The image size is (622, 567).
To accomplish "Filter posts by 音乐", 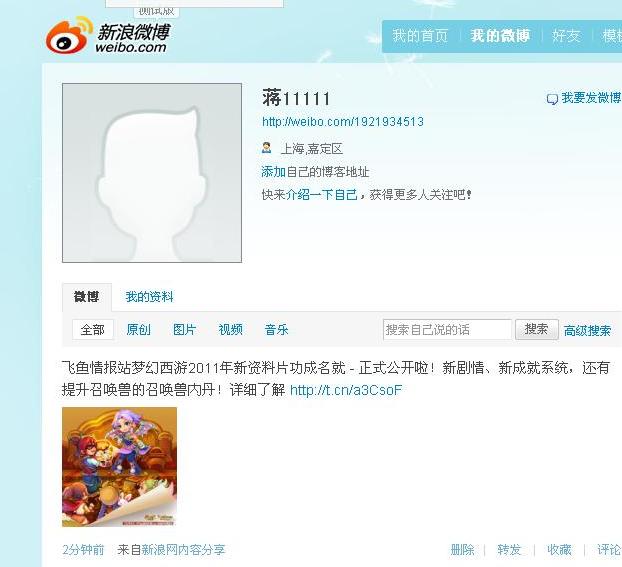I will tap(276, 329).
